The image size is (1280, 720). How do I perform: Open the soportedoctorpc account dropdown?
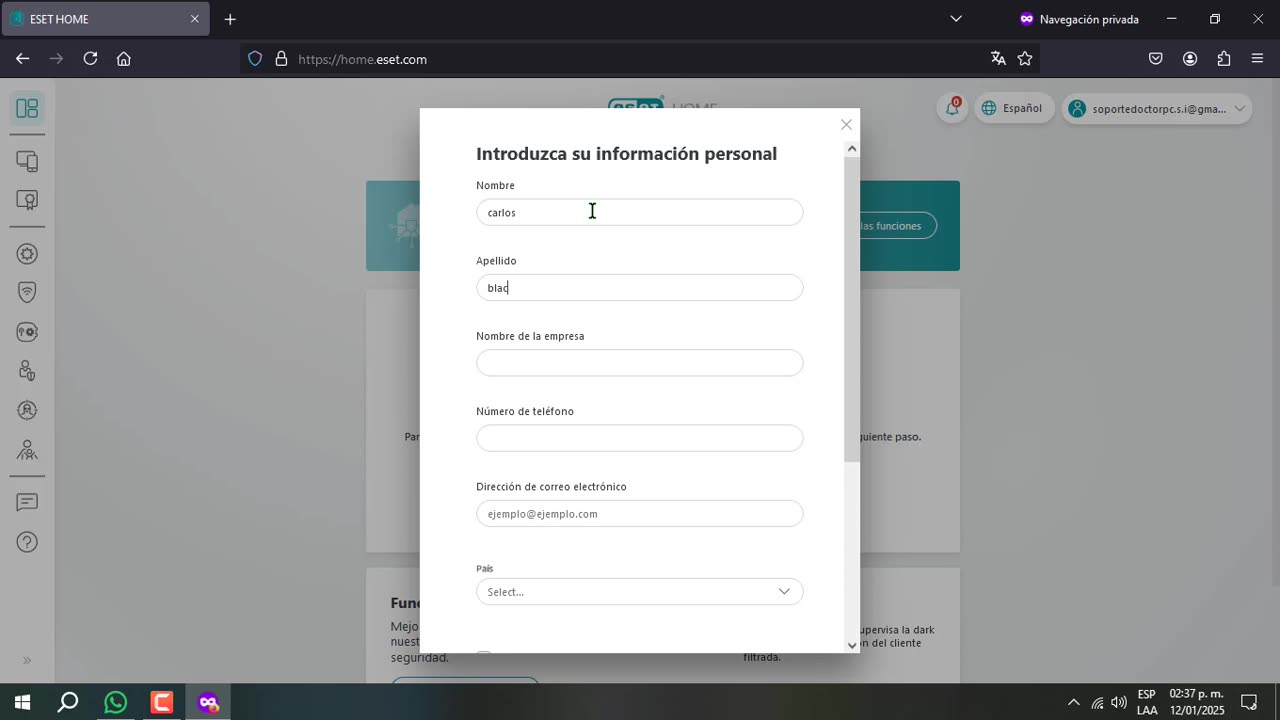pos(1157,109)
